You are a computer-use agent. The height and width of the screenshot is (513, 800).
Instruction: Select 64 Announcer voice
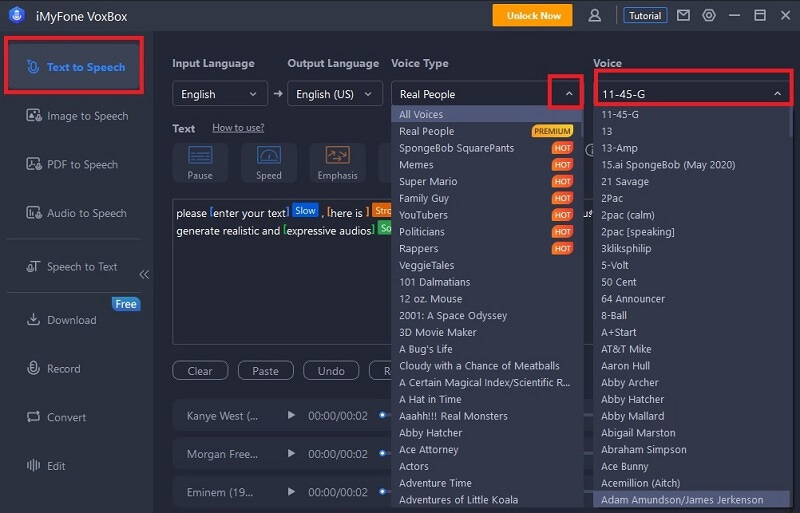(x=691, y=299)
